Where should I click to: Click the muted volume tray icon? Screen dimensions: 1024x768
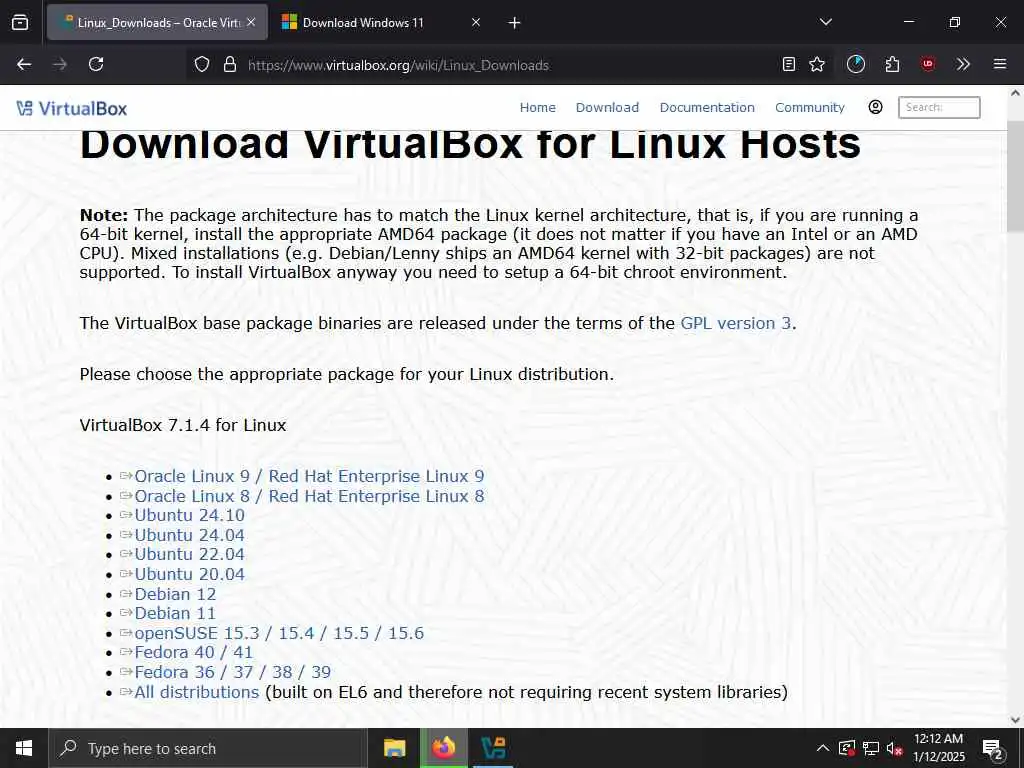click(894, 748)
